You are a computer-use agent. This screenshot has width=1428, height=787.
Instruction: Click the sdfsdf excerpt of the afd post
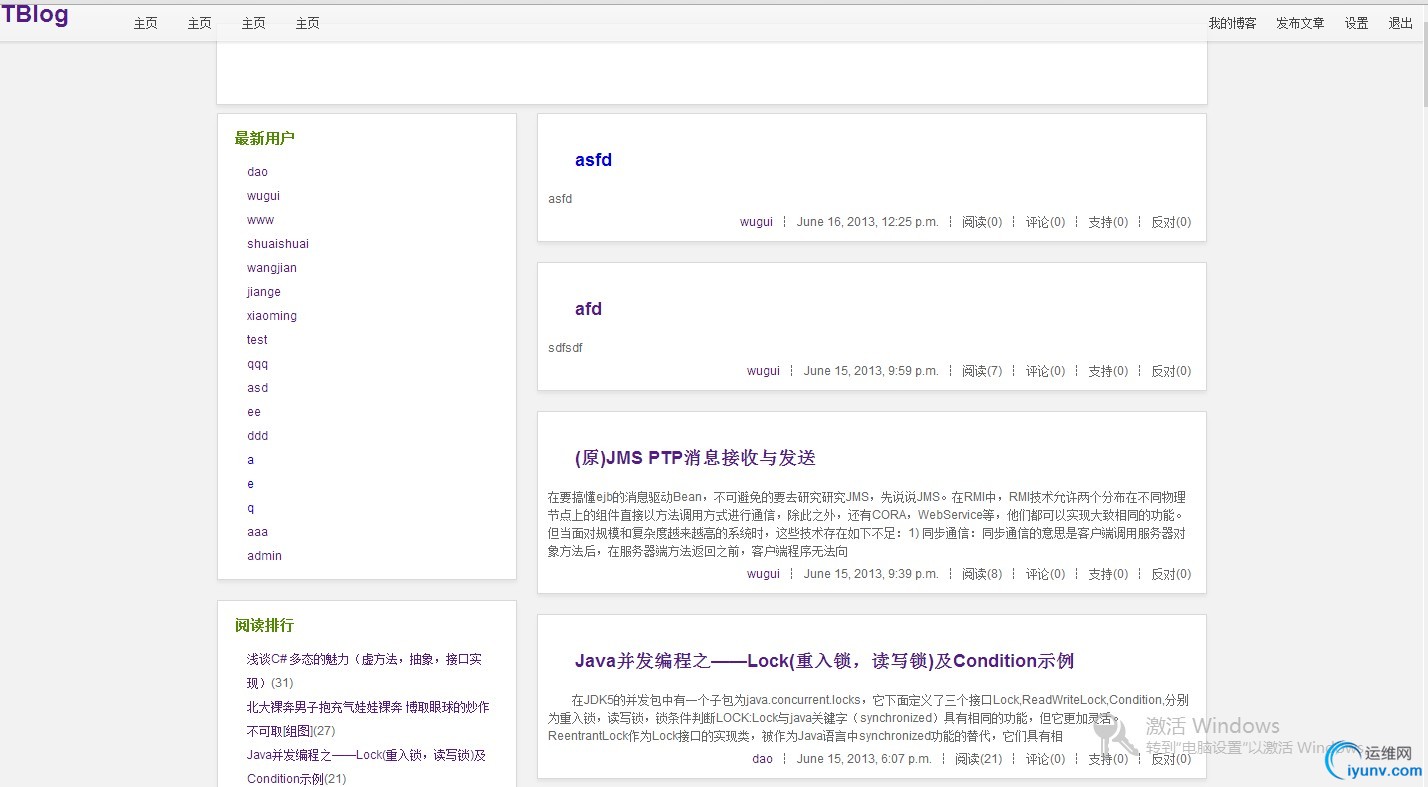point(565,348)
